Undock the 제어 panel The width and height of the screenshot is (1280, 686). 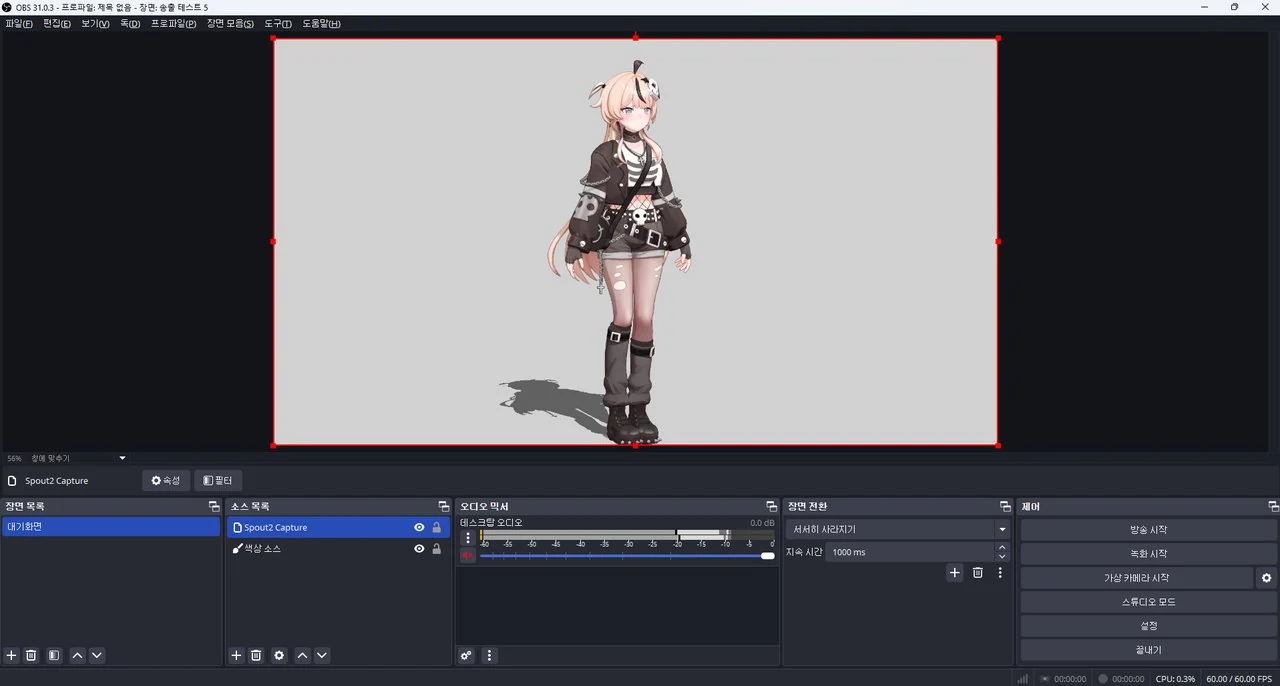click(x=1273, y=507)
